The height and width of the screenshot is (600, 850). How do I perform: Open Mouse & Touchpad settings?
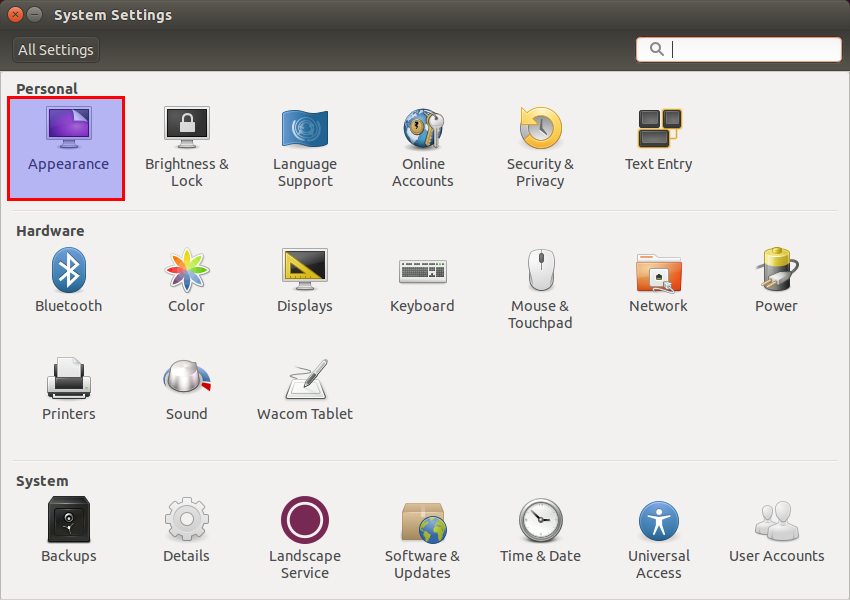tap(540, 289)
